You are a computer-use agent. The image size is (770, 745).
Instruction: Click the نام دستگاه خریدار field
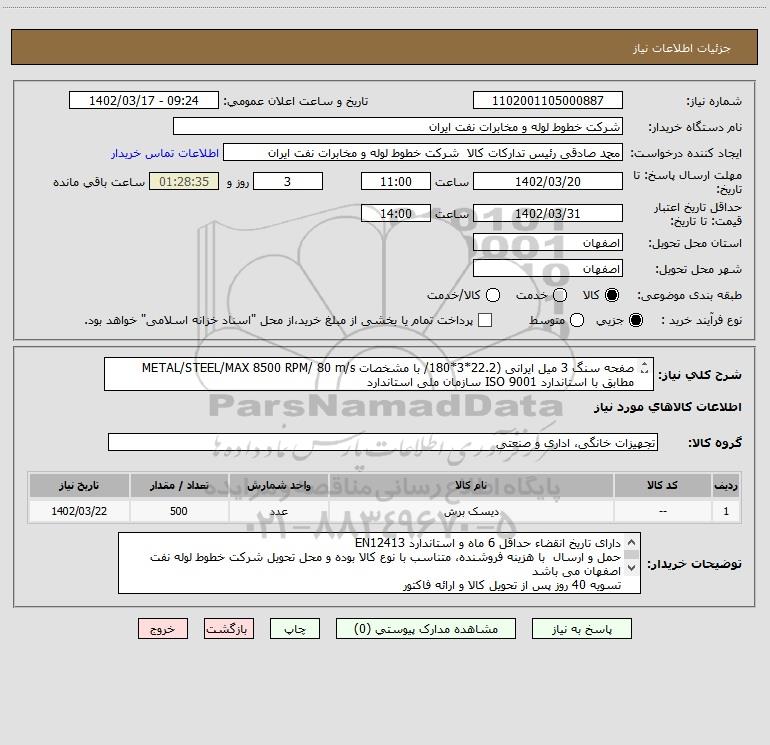(398, 126)
